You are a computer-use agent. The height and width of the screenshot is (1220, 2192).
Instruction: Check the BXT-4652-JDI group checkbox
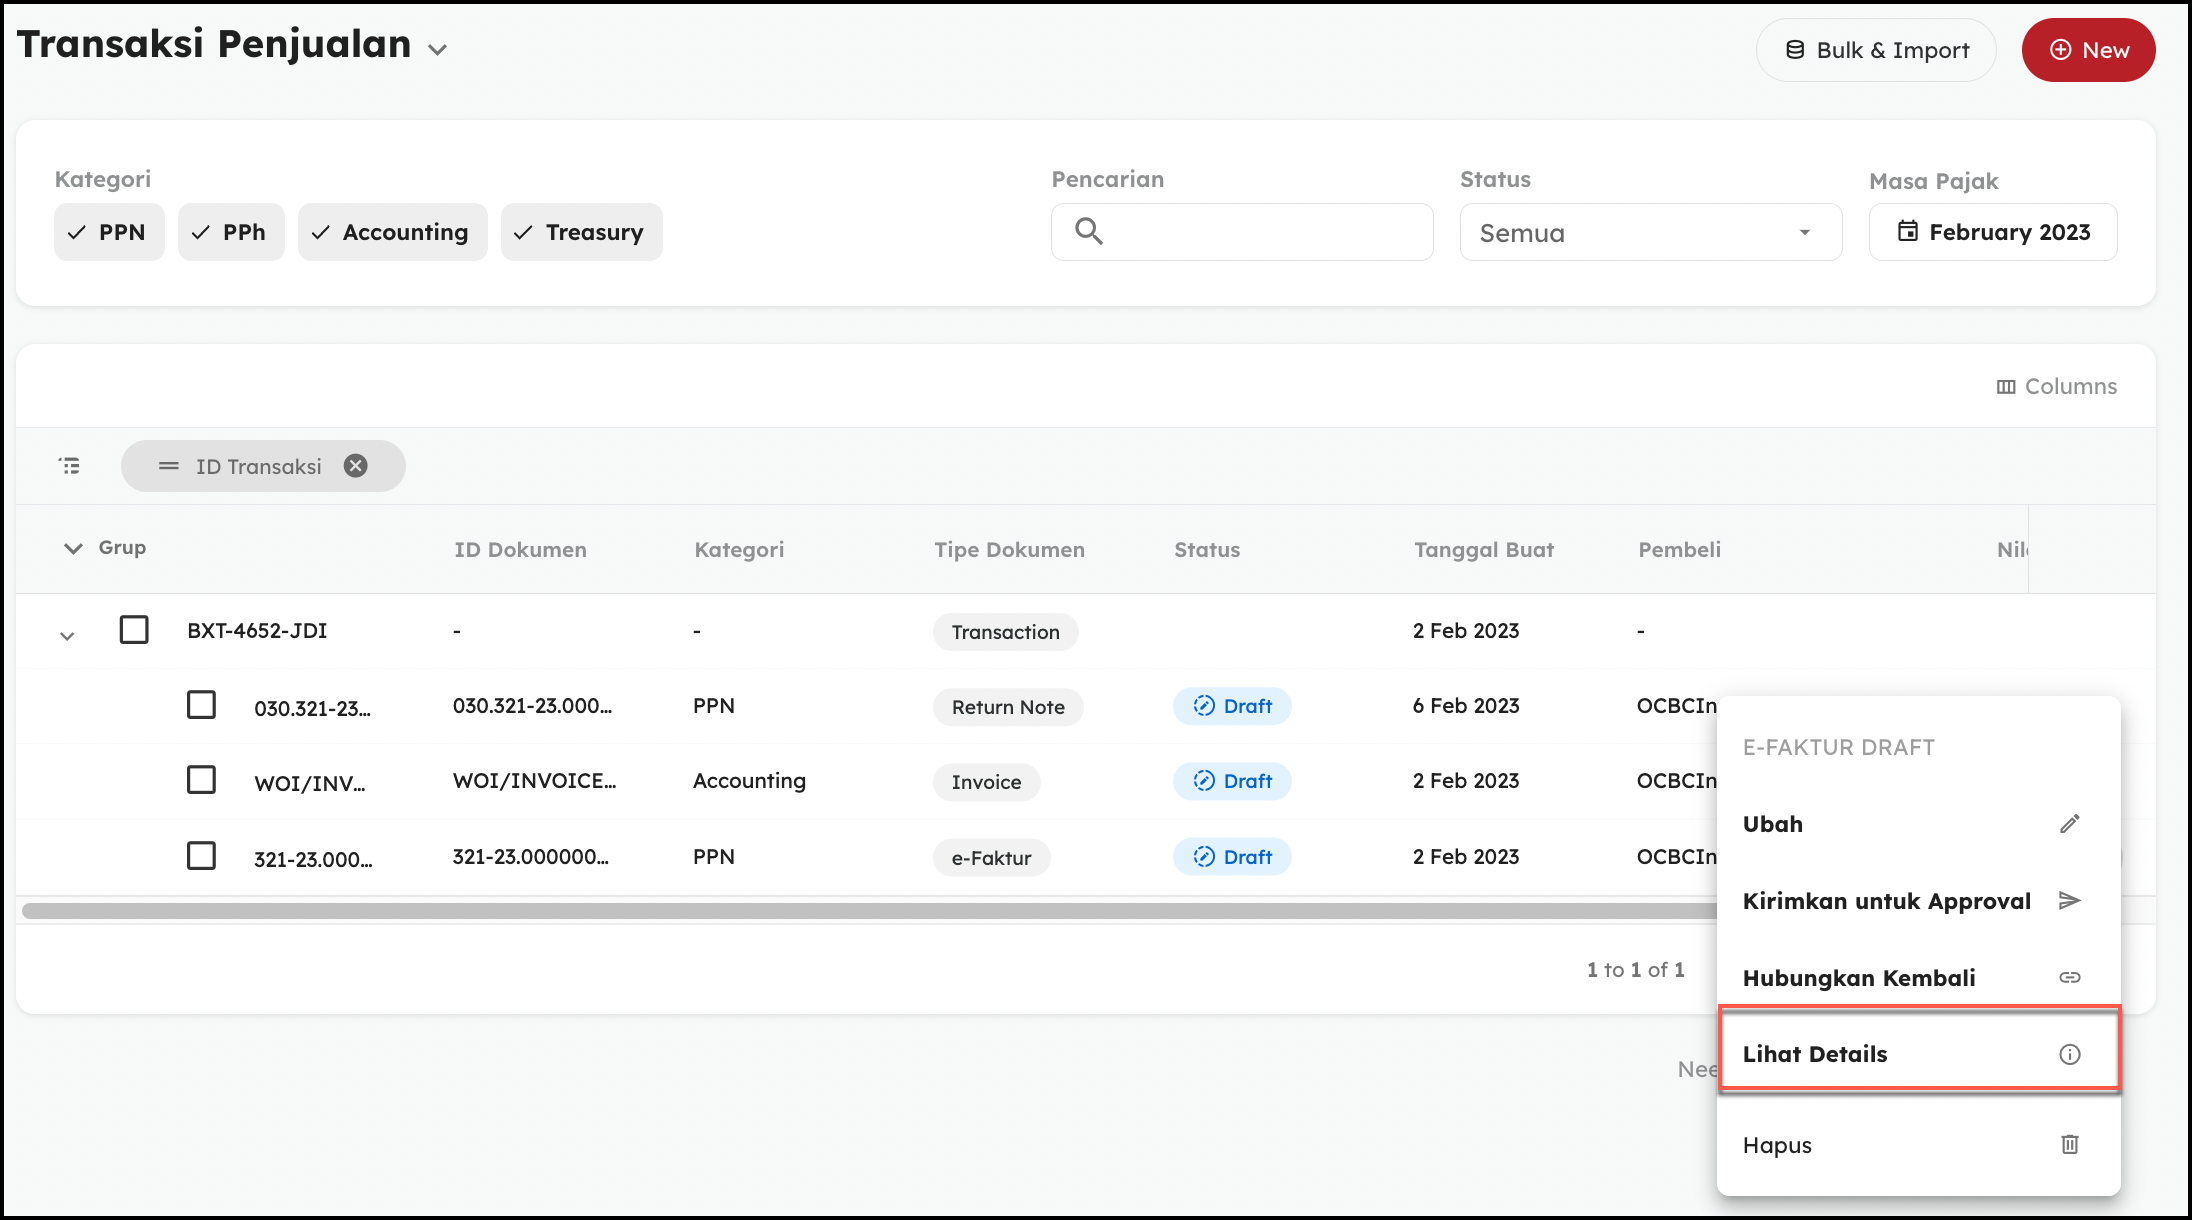tap(134, 630)
